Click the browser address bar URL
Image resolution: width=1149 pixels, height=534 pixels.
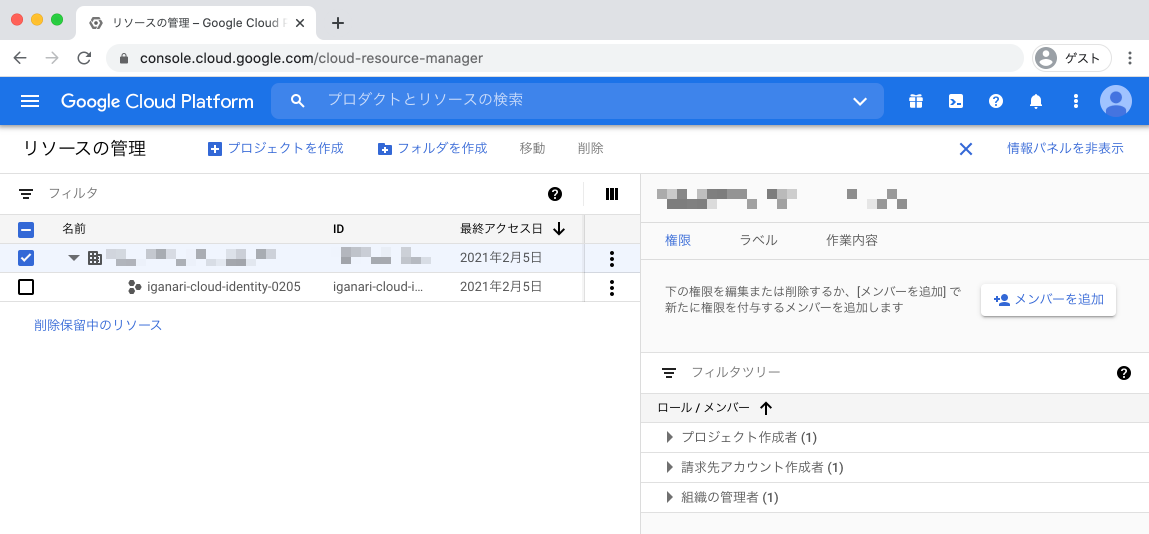311,58
